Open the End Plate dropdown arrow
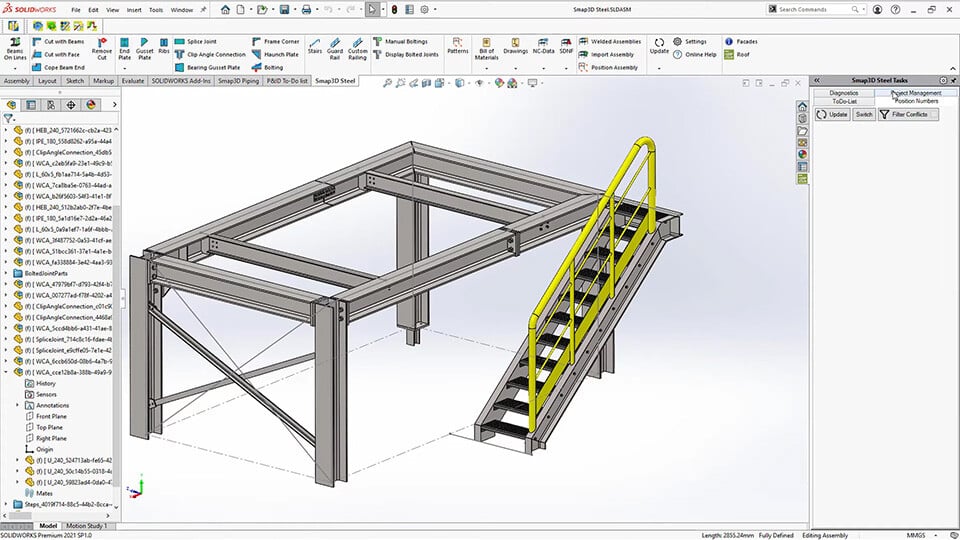960x540 pixels. pos(124,68)
